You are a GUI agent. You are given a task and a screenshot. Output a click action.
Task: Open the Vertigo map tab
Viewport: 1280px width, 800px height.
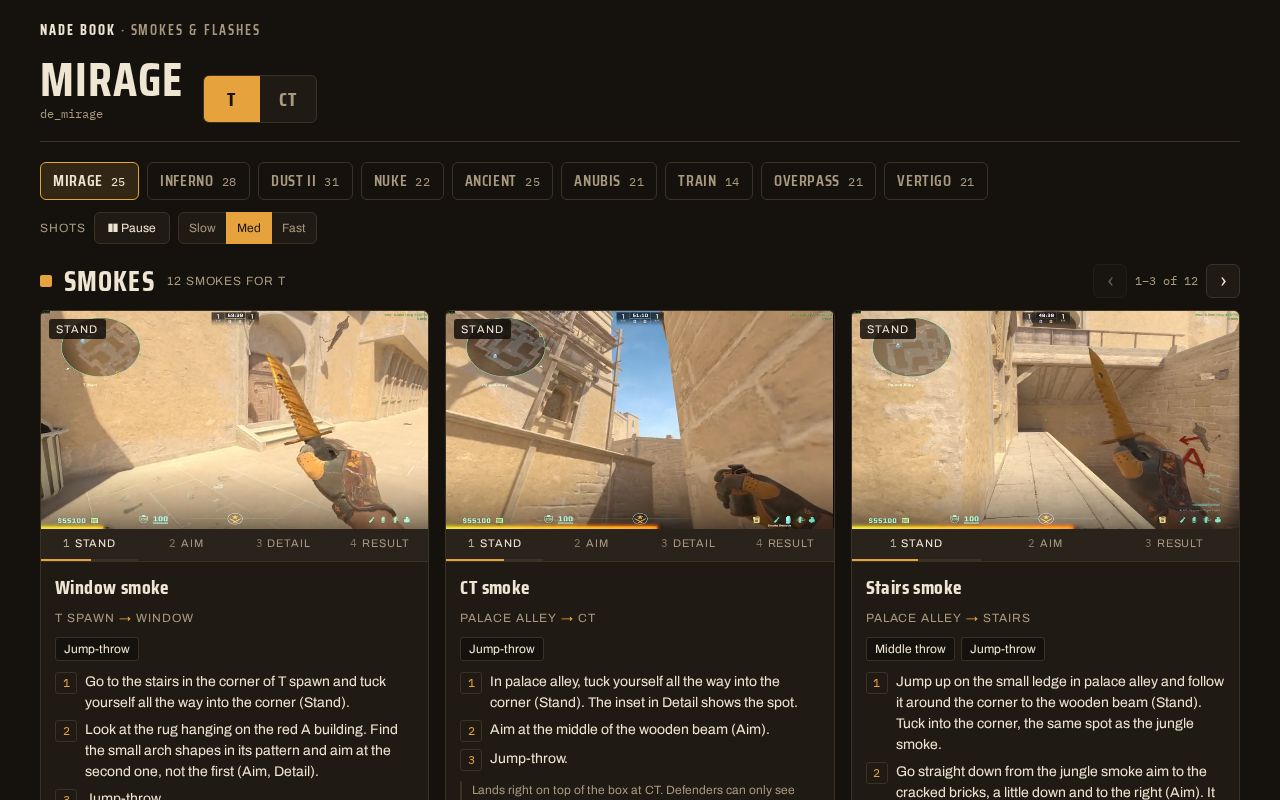[x=936, y=181]
